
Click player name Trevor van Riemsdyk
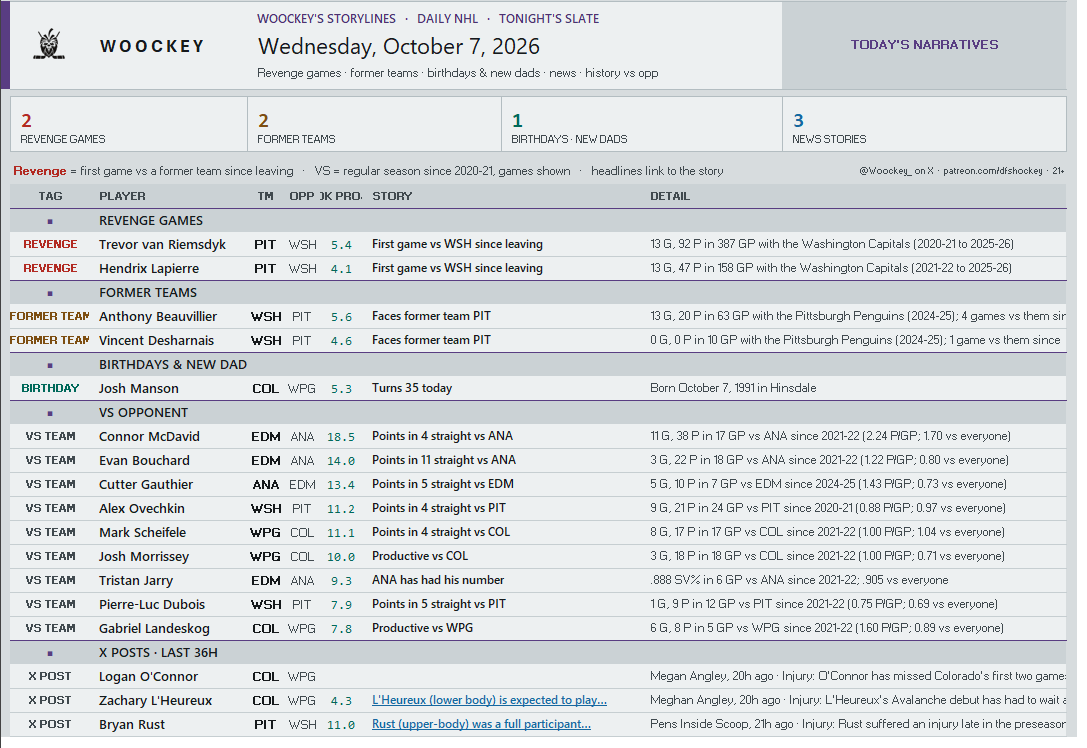click(x=162, y=245)
